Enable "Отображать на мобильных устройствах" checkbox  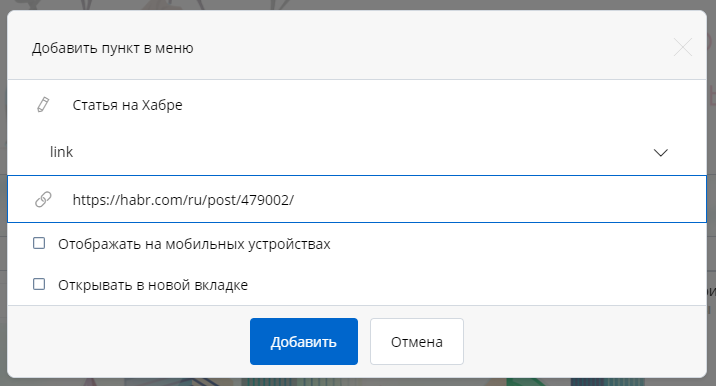click(39, 243)
